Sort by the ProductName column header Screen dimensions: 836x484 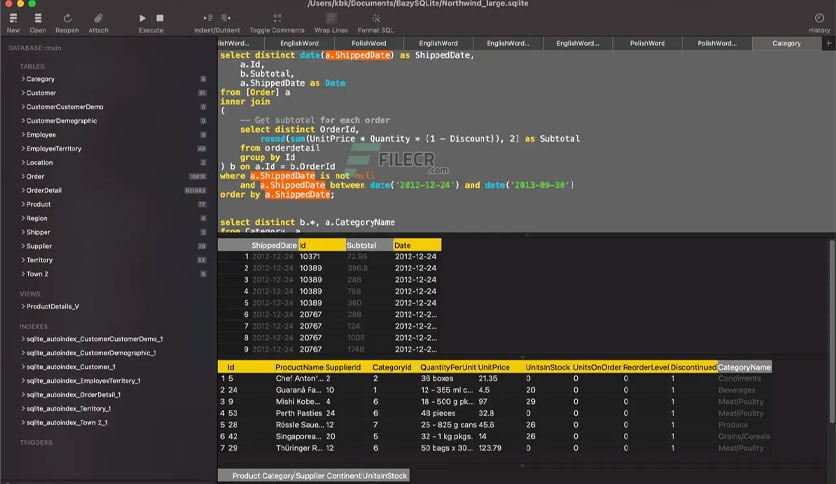pos(299,367)
